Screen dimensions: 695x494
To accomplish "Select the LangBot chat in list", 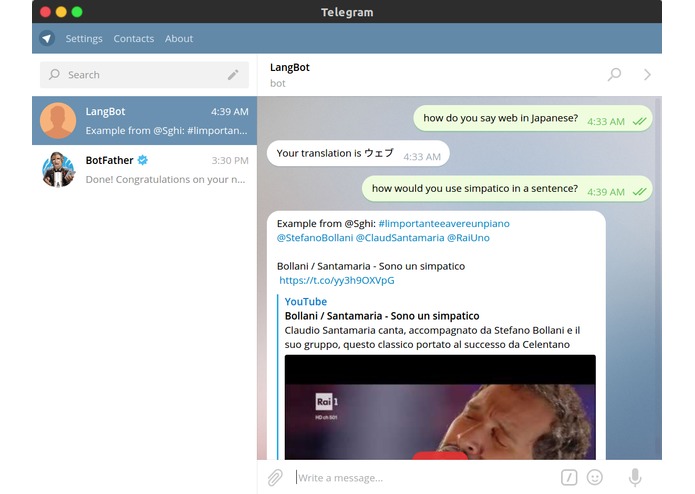I will click(144, 121).
